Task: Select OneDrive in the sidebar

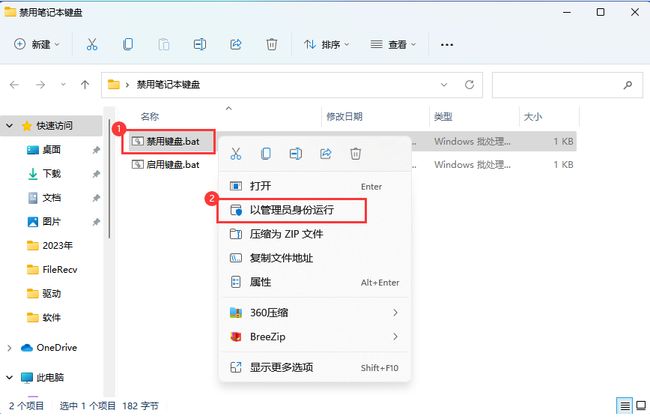Action: (x=49, y=347)
